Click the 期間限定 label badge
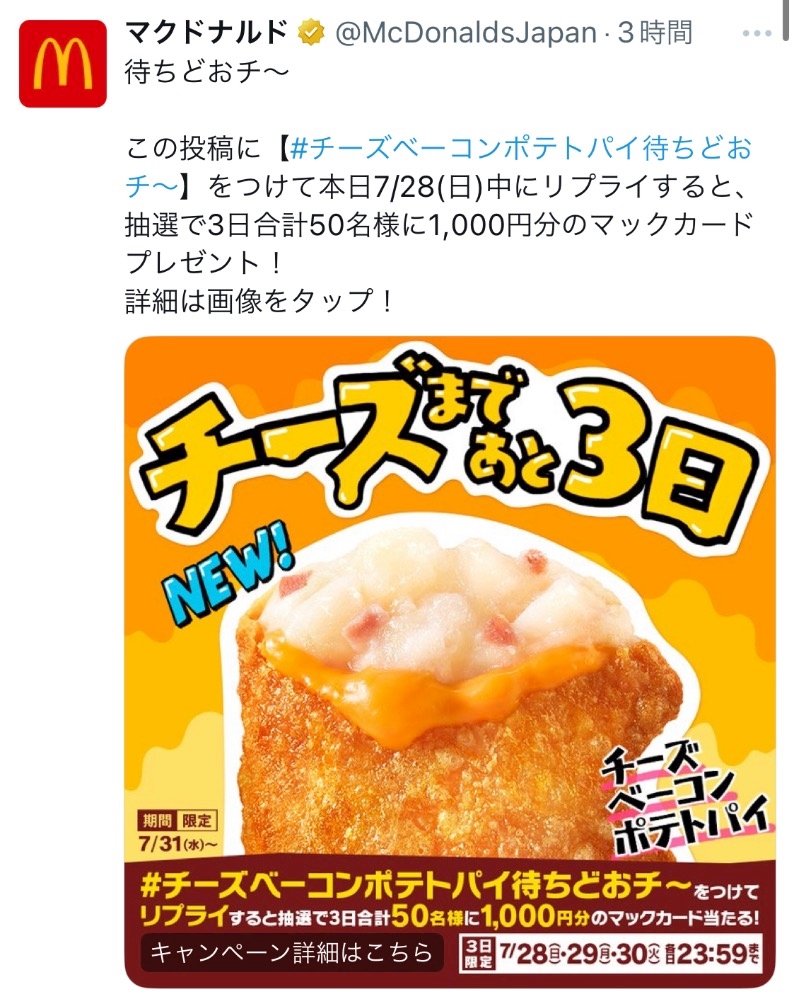 (x=178, y=820)
